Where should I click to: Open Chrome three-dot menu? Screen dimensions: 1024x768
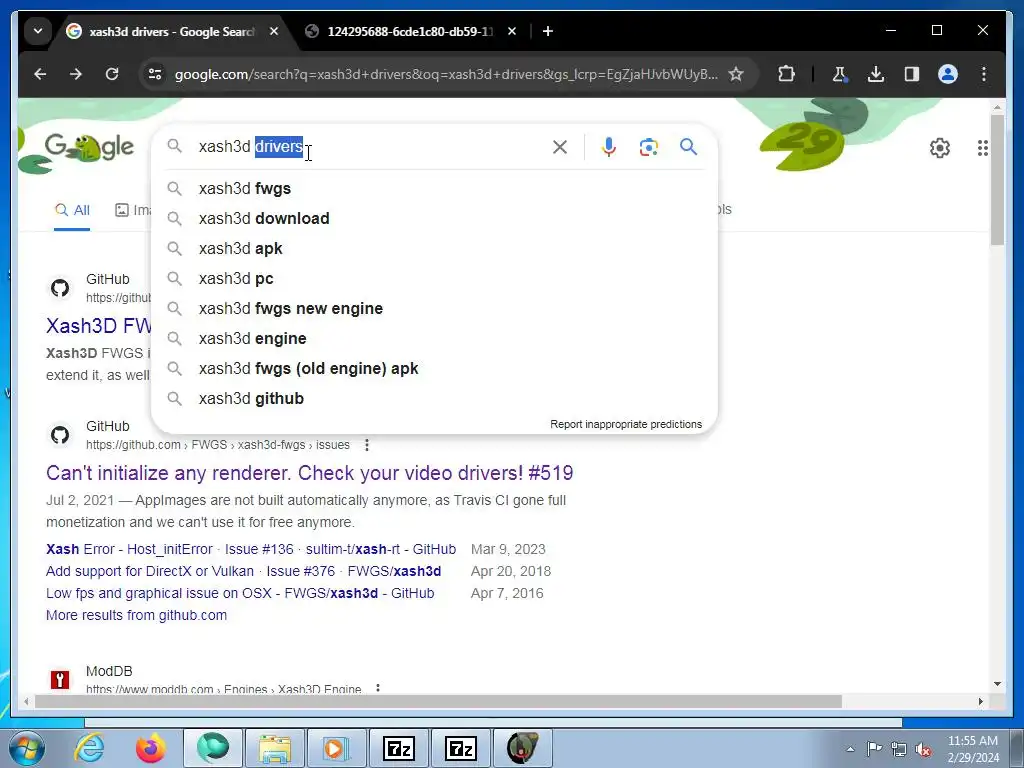[984, 74]
